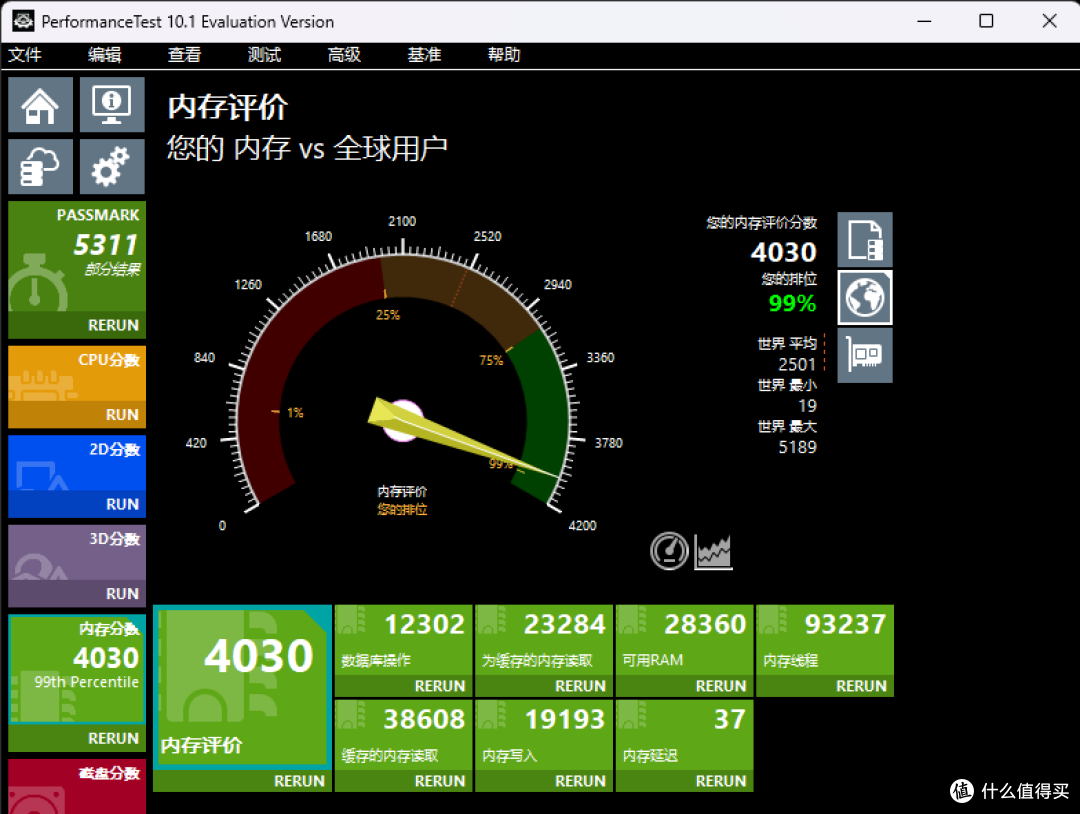Select the hardware card comparison icon
The height and width of the screenshot is (814, 1080).
tap(865, 355)
